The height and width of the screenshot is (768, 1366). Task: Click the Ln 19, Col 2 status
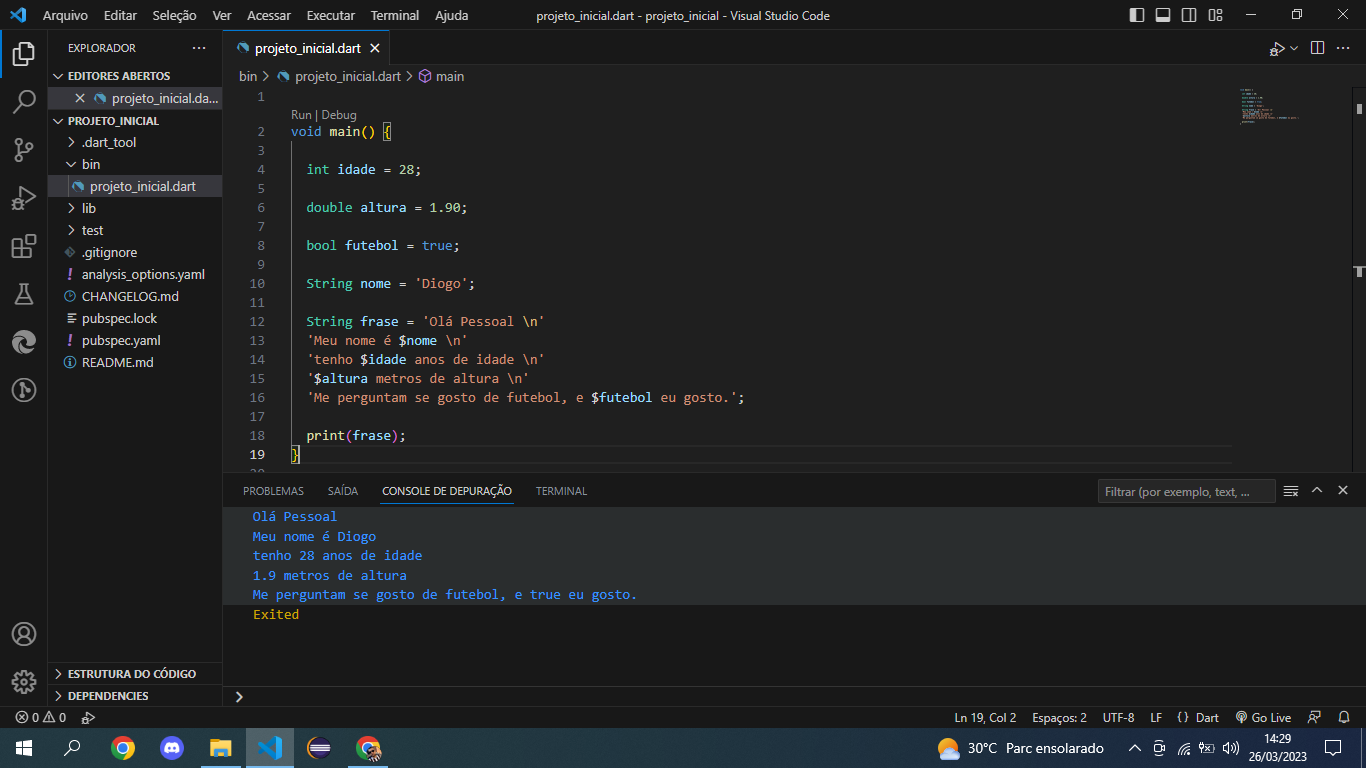pyautogui.click(x=985, y=717)
